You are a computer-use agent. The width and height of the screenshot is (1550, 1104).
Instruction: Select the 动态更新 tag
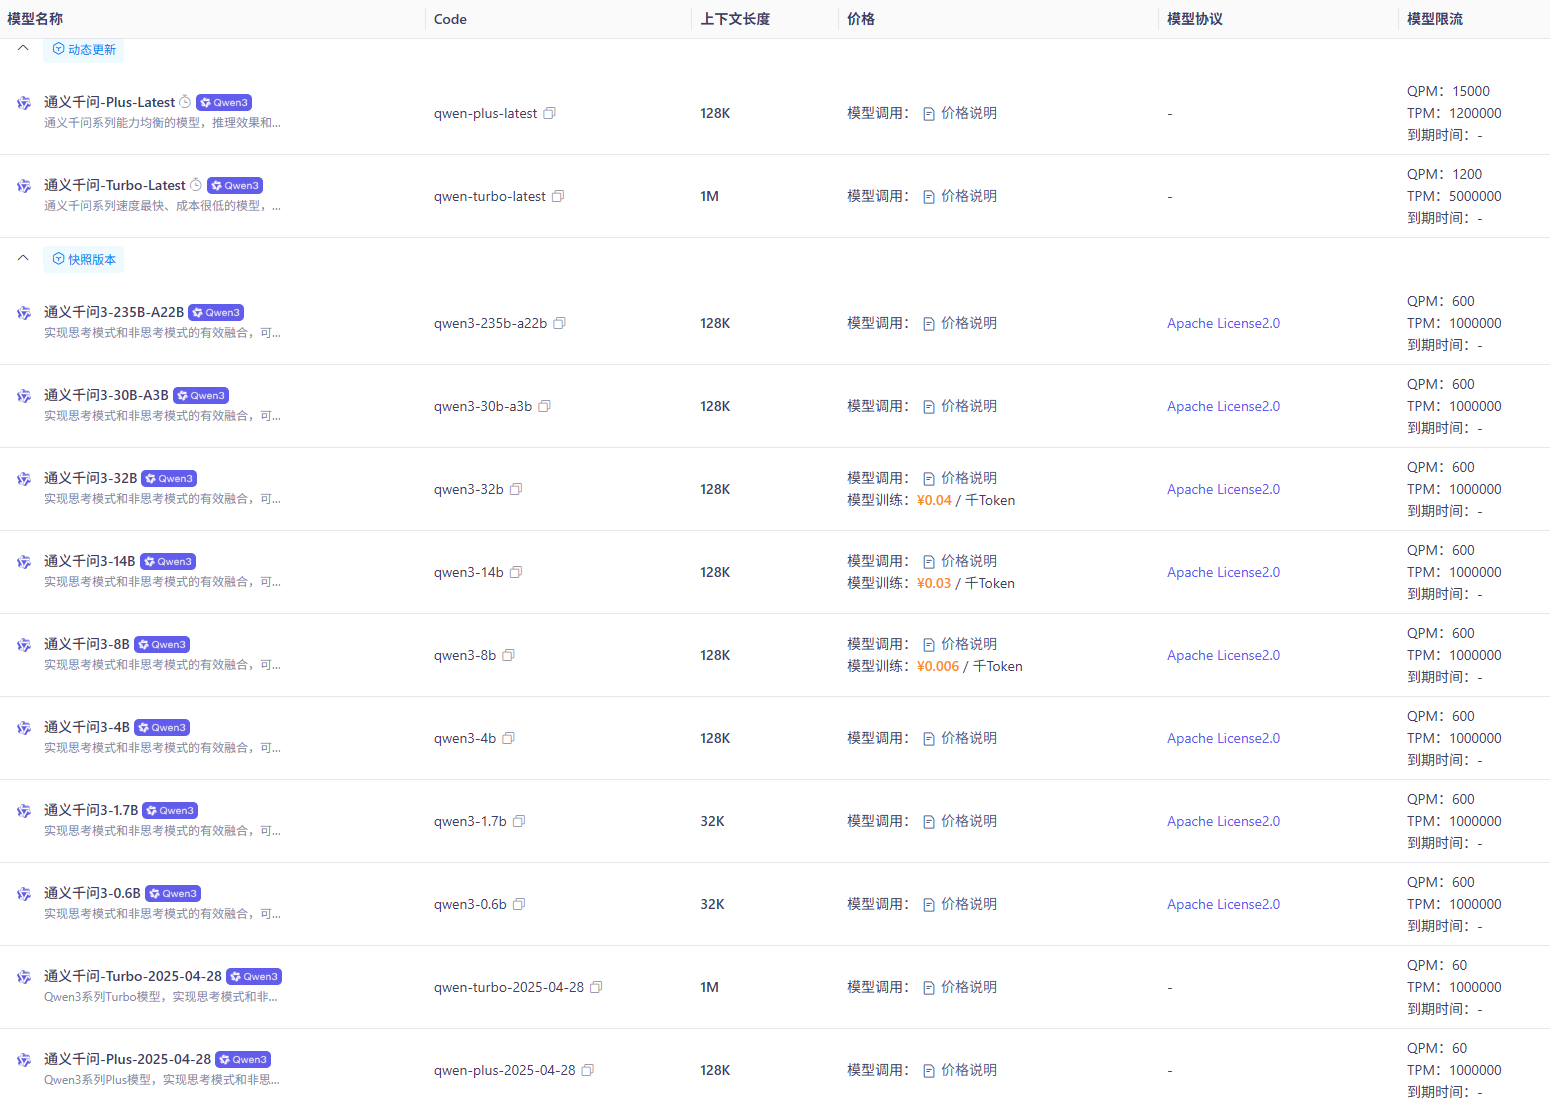[84, 49]
